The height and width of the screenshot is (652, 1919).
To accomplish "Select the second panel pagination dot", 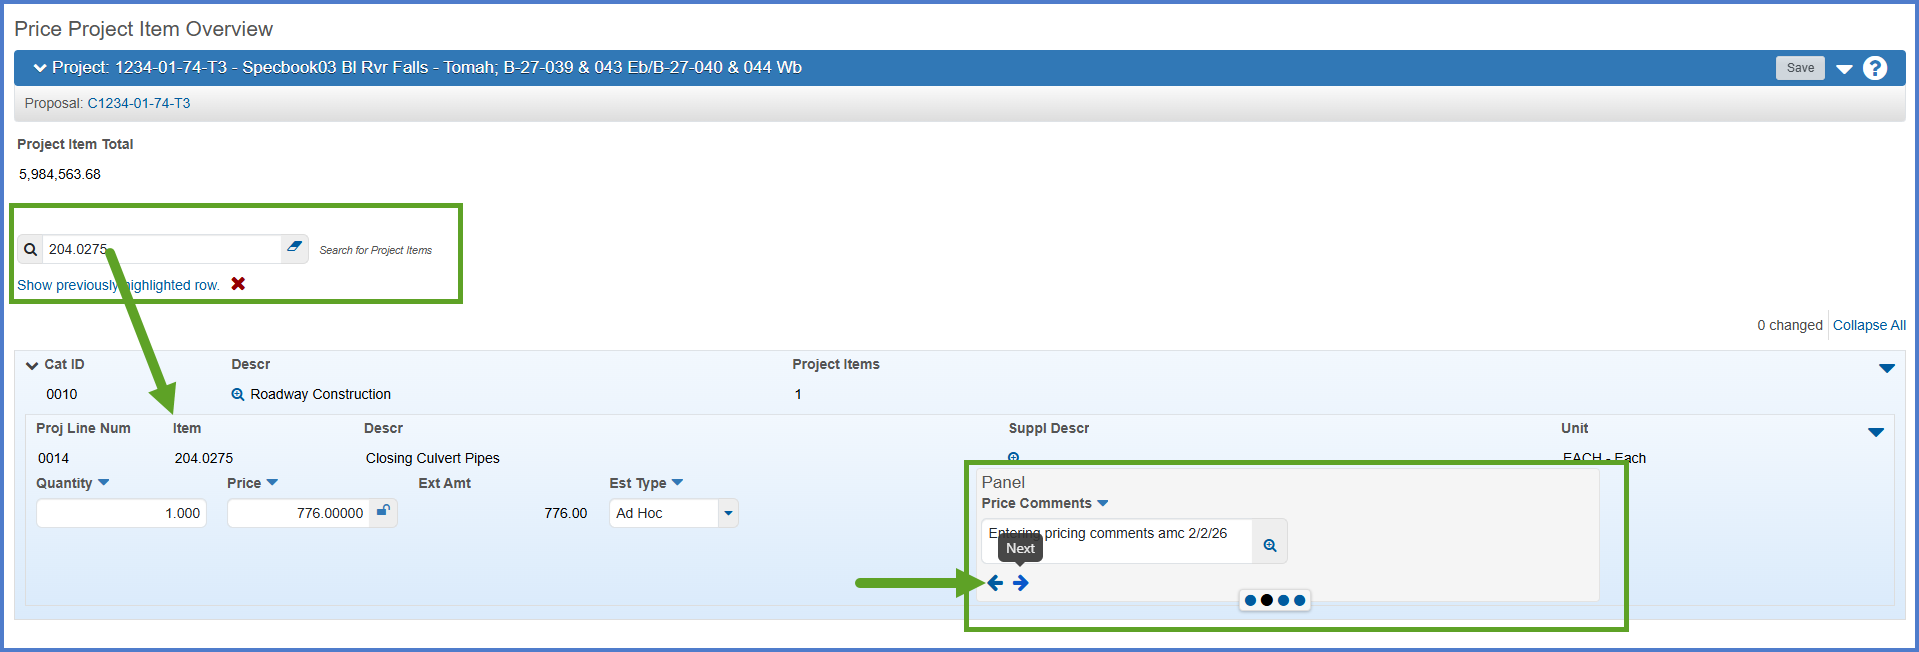I will tap(1267, 600).
